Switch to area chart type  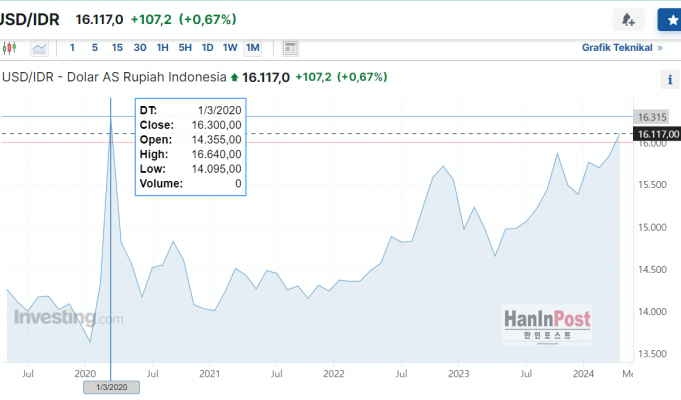39,47
